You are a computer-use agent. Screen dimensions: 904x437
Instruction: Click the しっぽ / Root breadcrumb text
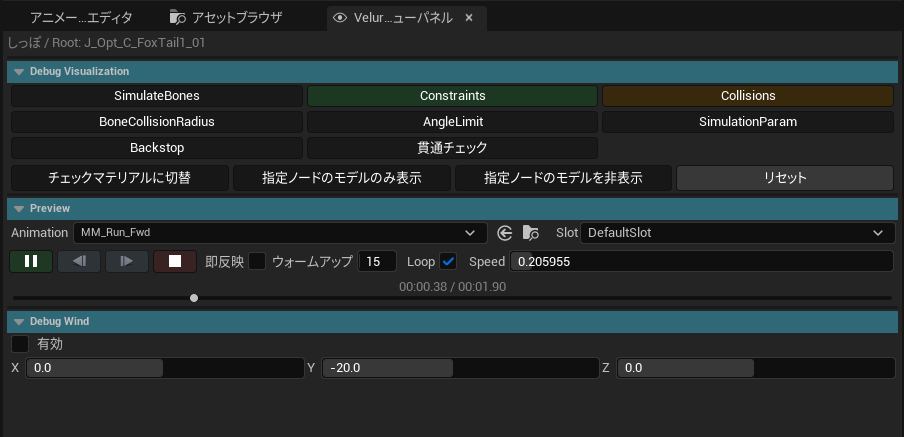point(106,43)
